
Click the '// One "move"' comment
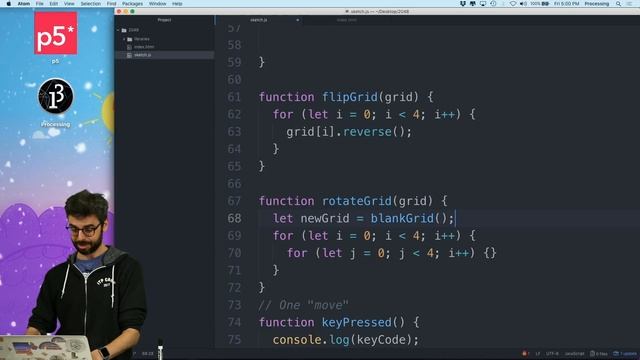[x=303, y=305]
